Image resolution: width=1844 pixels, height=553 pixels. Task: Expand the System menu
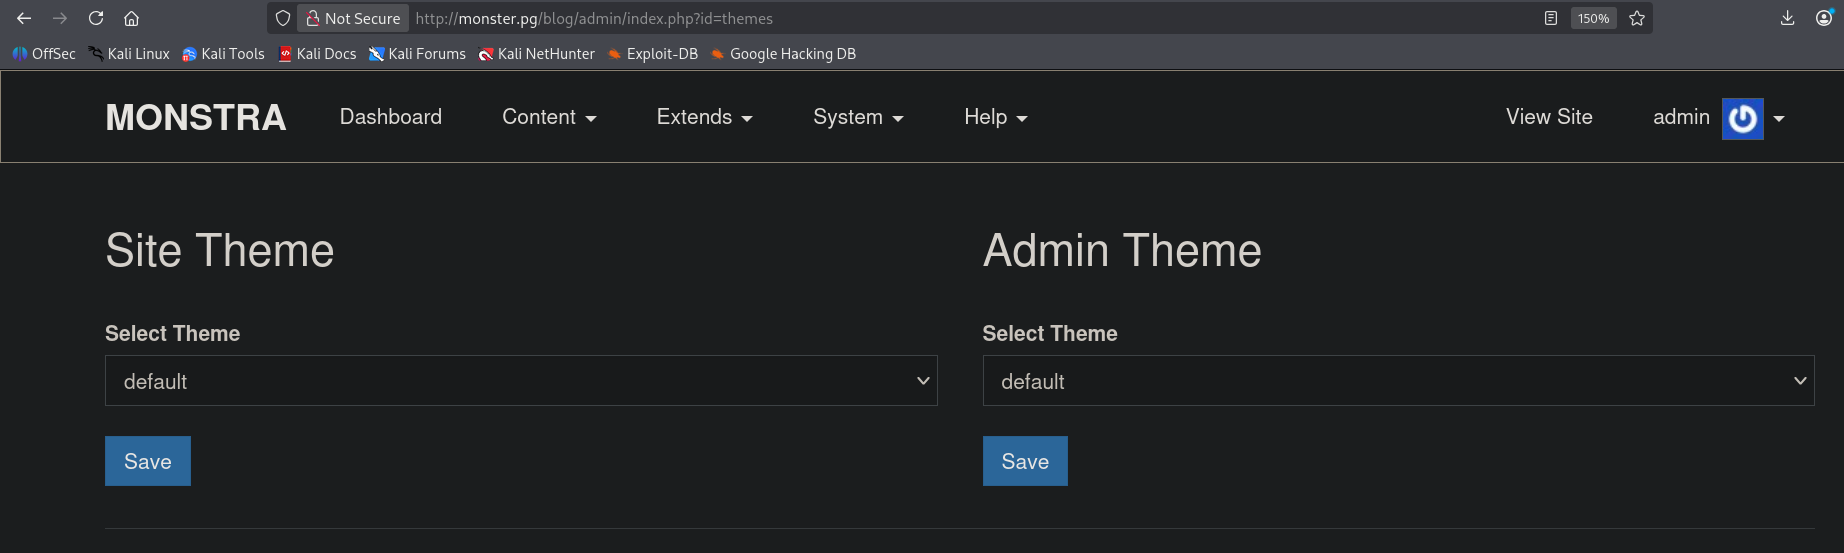[x=858, y=117]
